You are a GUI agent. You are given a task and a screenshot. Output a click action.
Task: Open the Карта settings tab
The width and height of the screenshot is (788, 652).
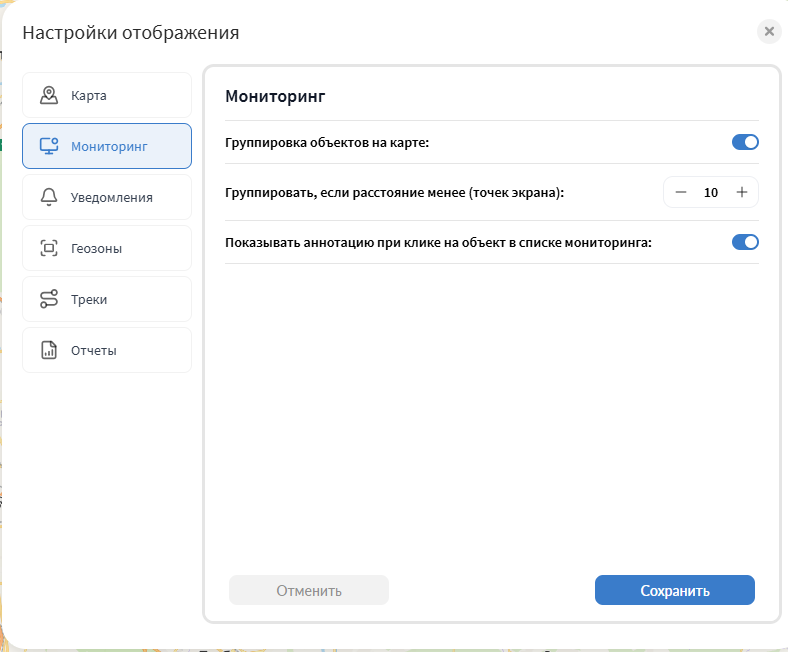point(107,95)
